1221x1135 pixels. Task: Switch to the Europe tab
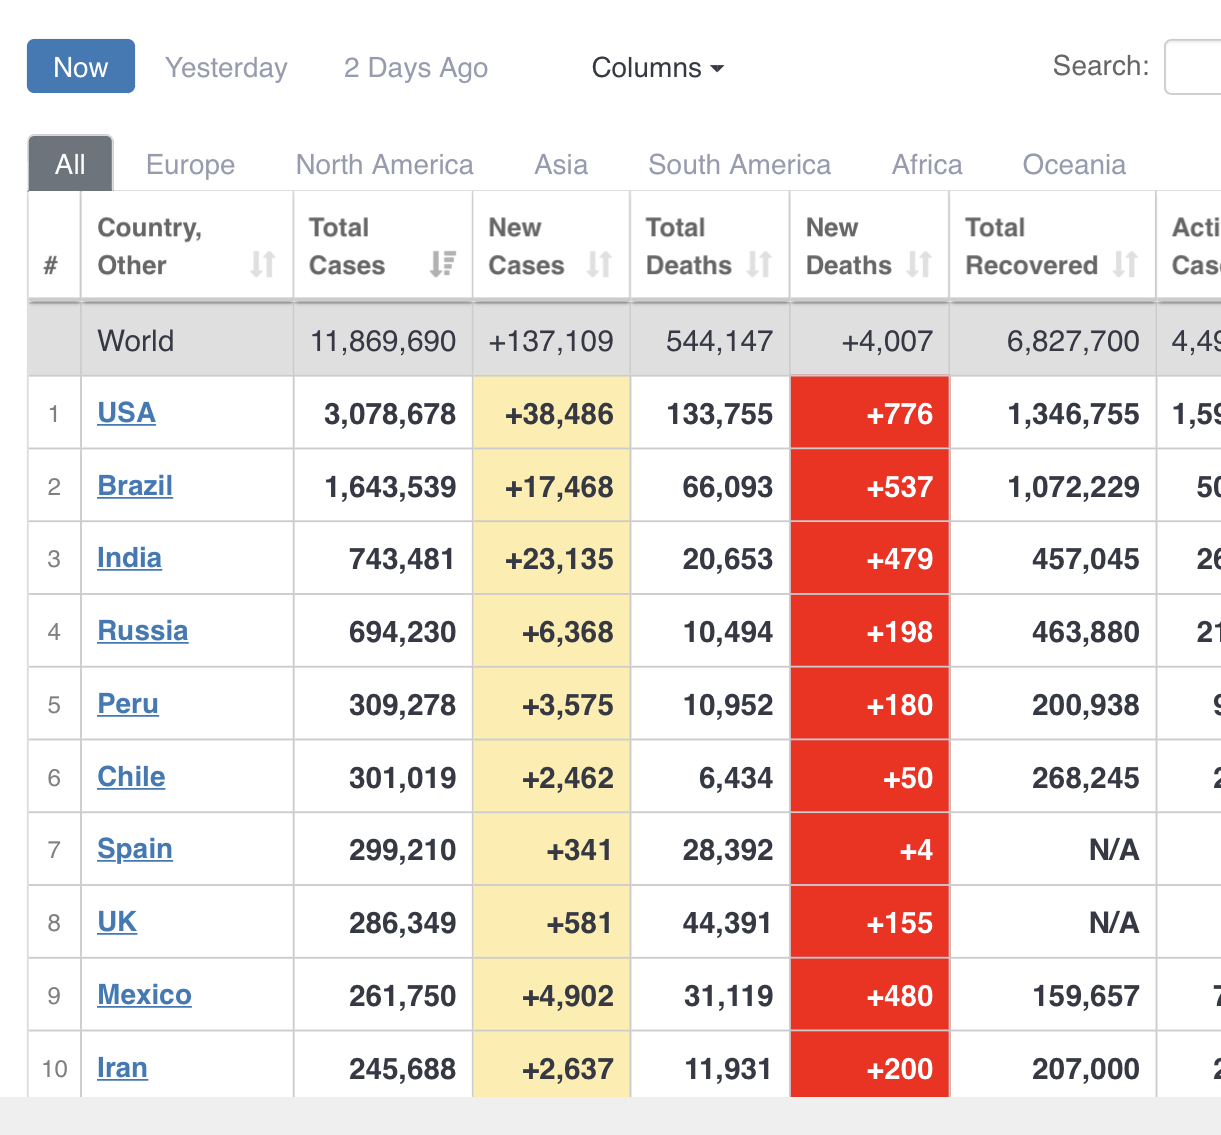pos(190,165)
